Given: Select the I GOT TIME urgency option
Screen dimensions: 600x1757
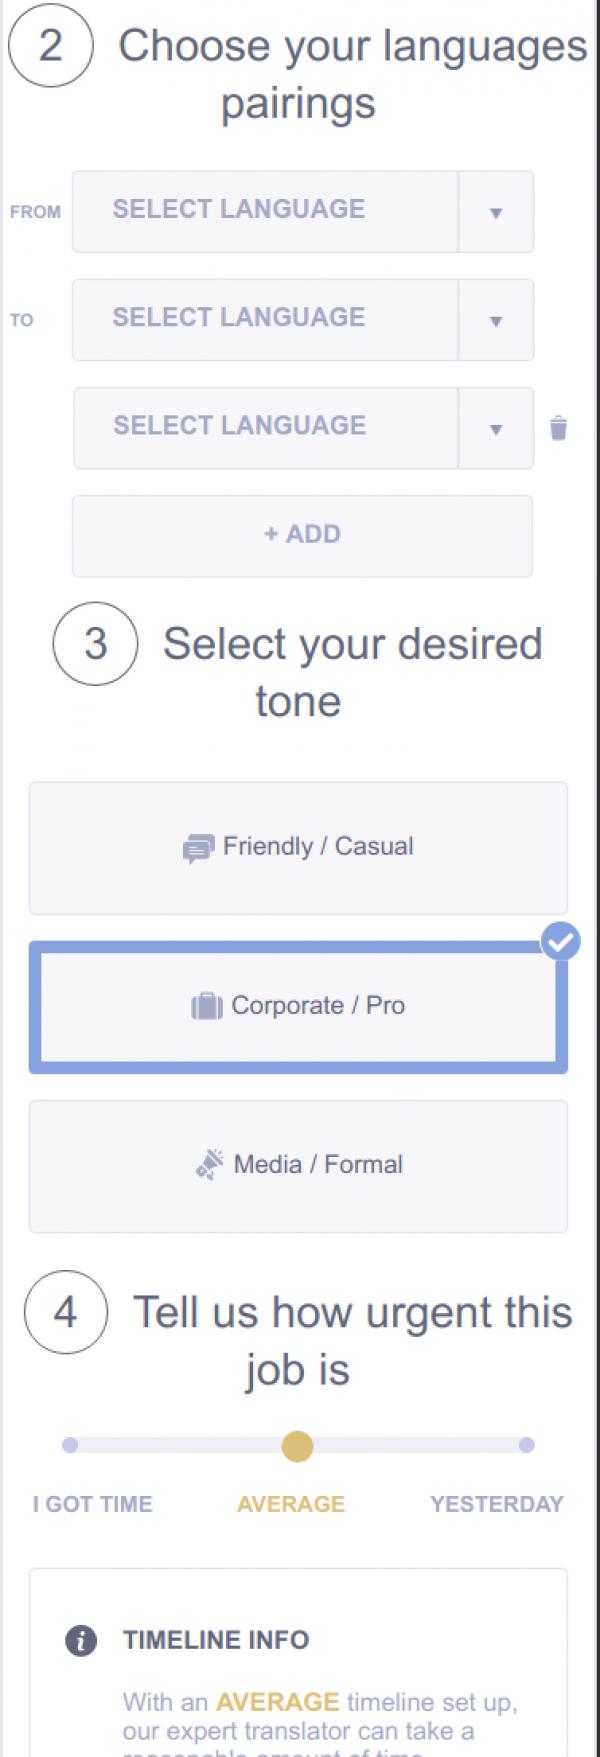Looking at the screenshot, I should 70,1445.
